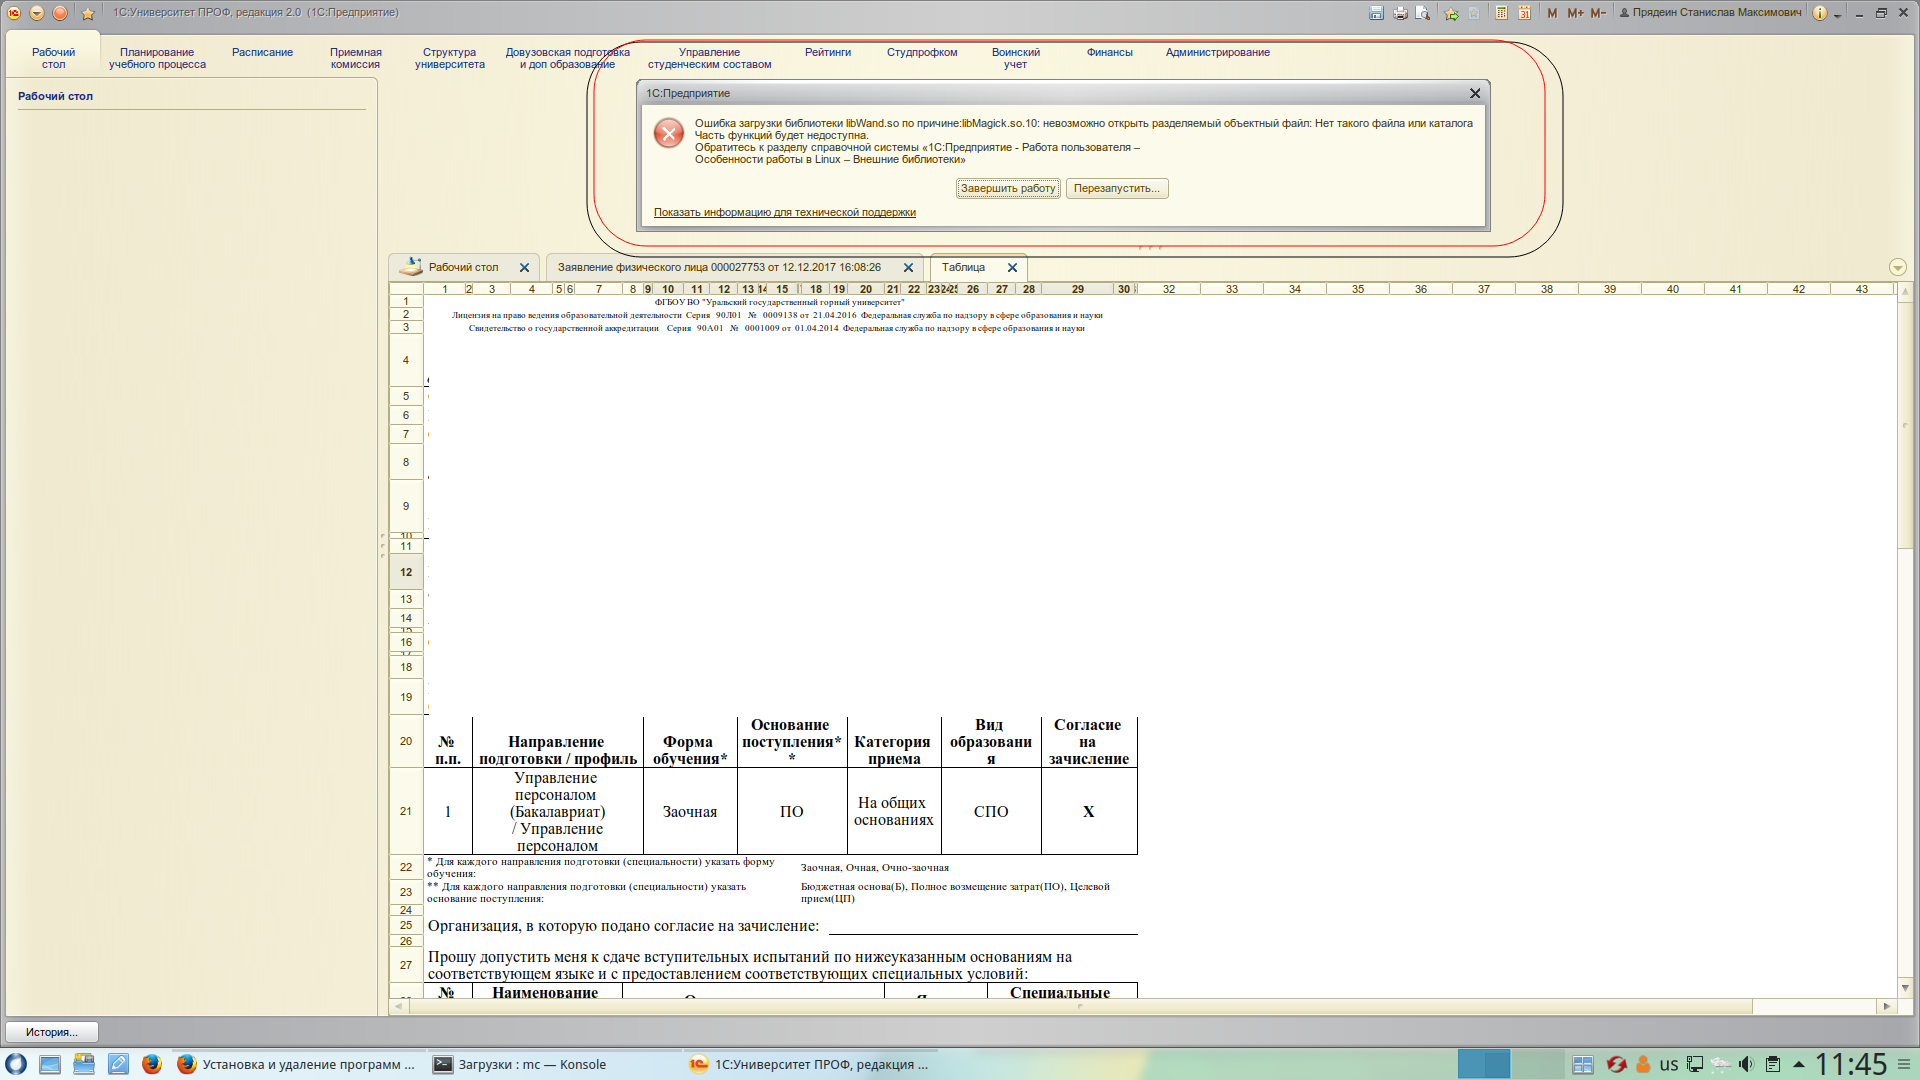This screenshot has height=1080, width=1920.
Task: Open the calendar icon
Action: click(x=1524, y=13)
